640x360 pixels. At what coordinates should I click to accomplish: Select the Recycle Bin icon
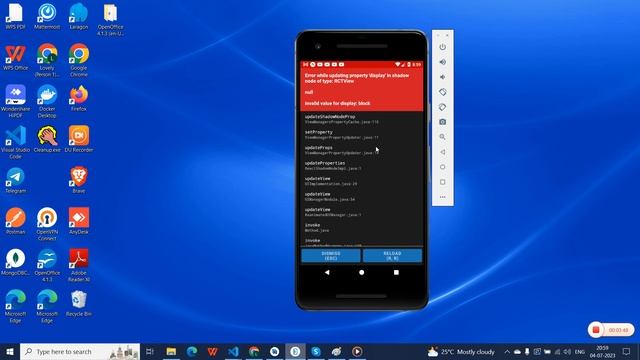[x=78, y=303]
